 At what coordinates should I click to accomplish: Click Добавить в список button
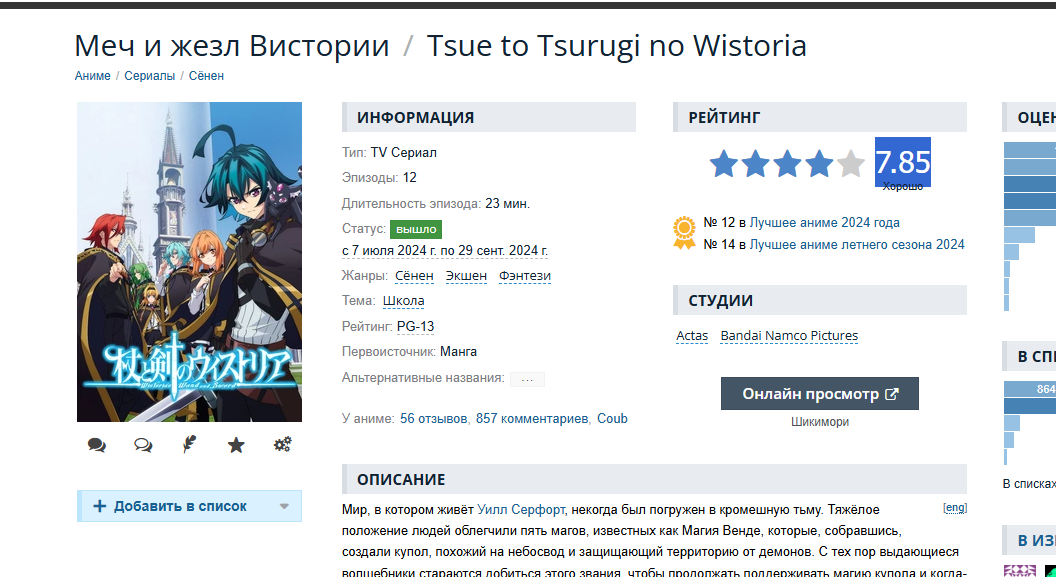point(189,506)
